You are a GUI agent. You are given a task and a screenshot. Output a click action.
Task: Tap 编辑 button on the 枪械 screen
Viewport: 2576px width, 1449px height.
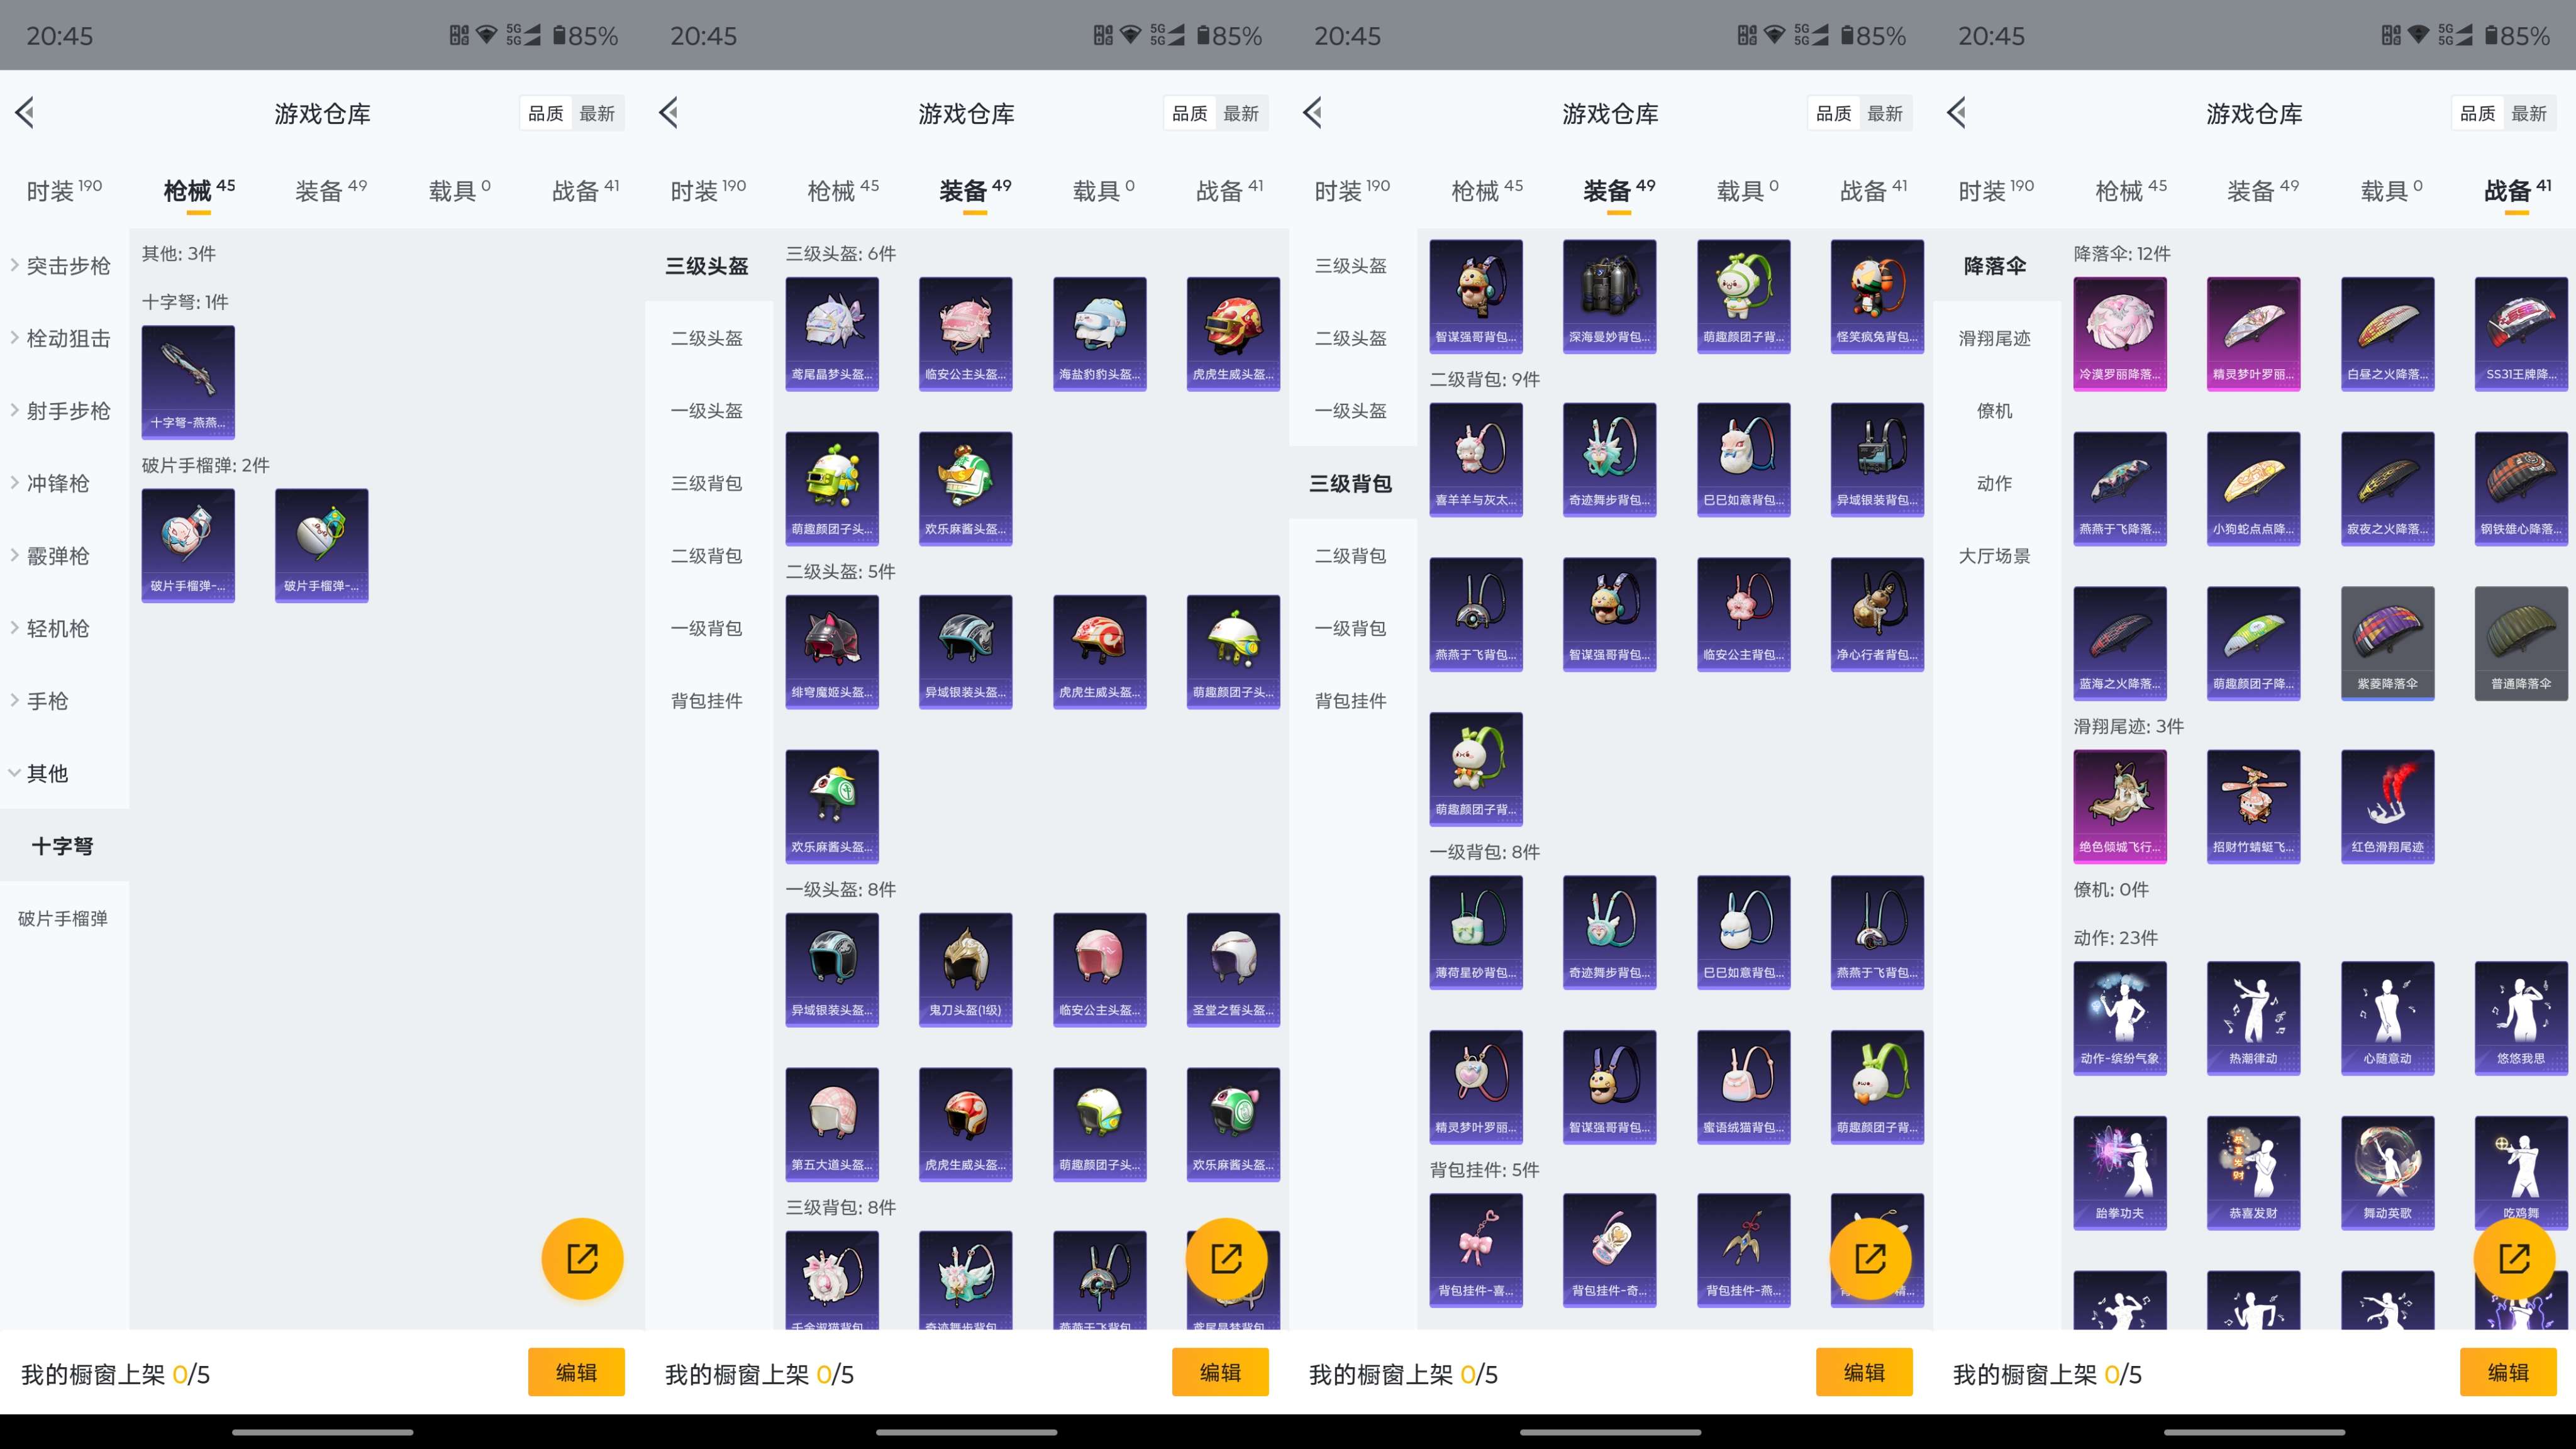[x=576, y=1372]
